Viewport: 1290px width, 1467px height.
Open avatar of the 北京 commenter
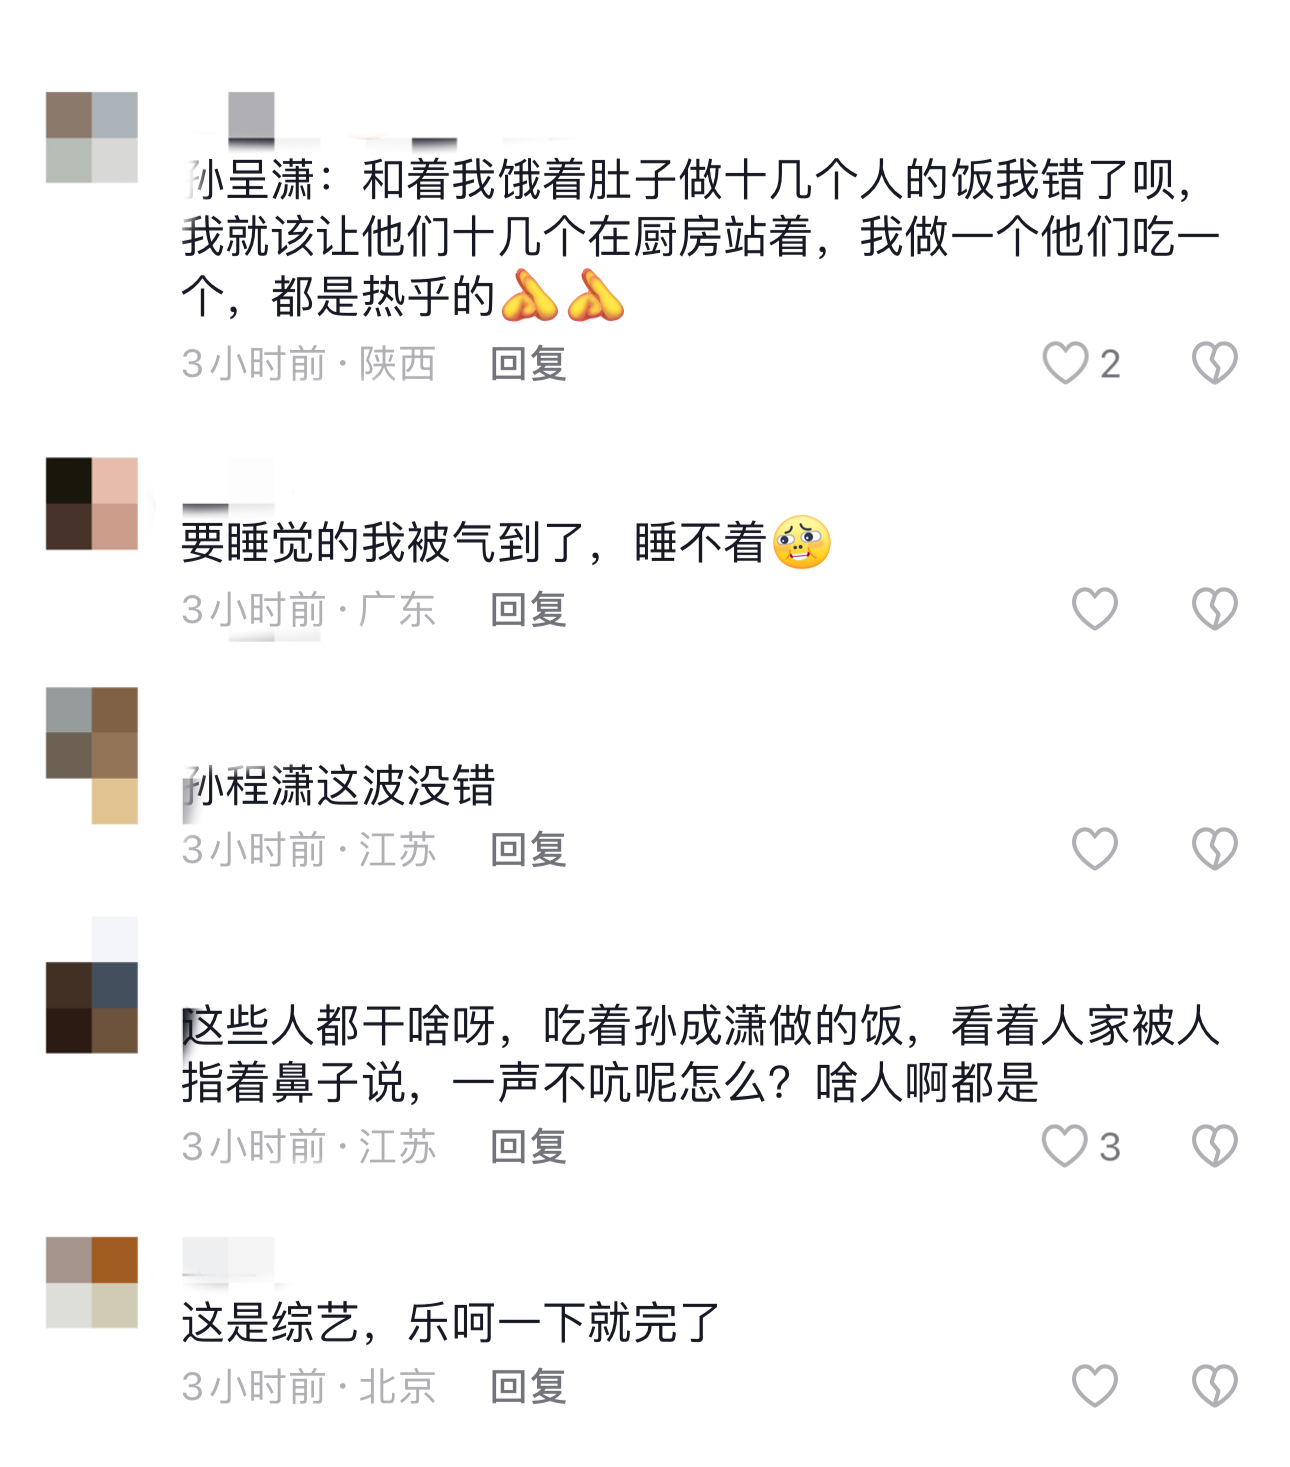point(92,1282)
